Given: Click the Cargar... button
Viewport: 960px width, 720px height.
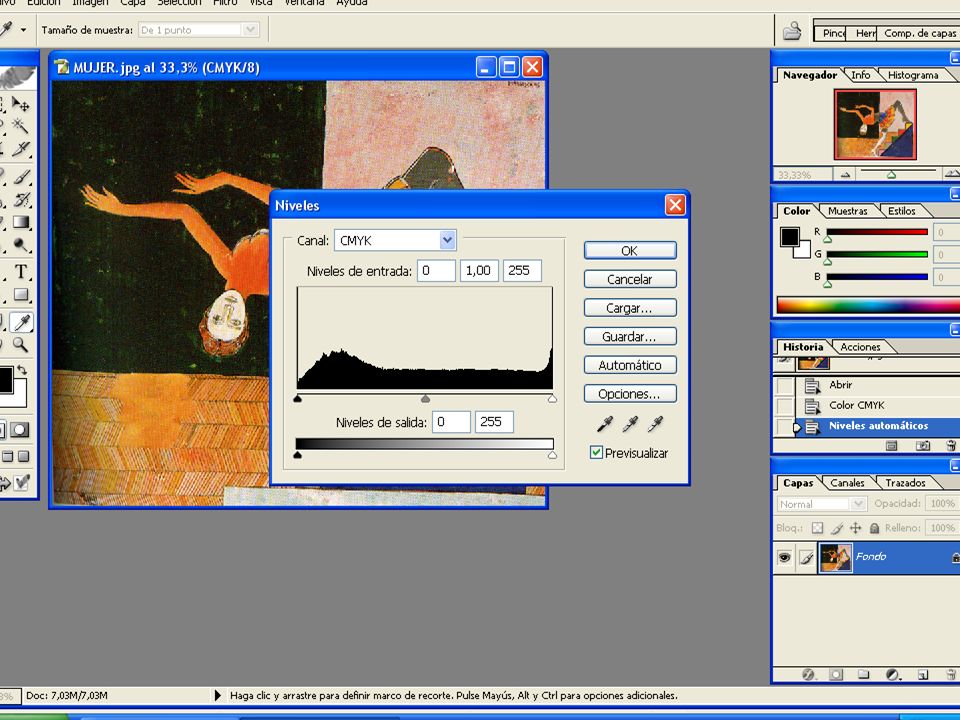Looking at the screenshot, I should (x=630, y=308).
